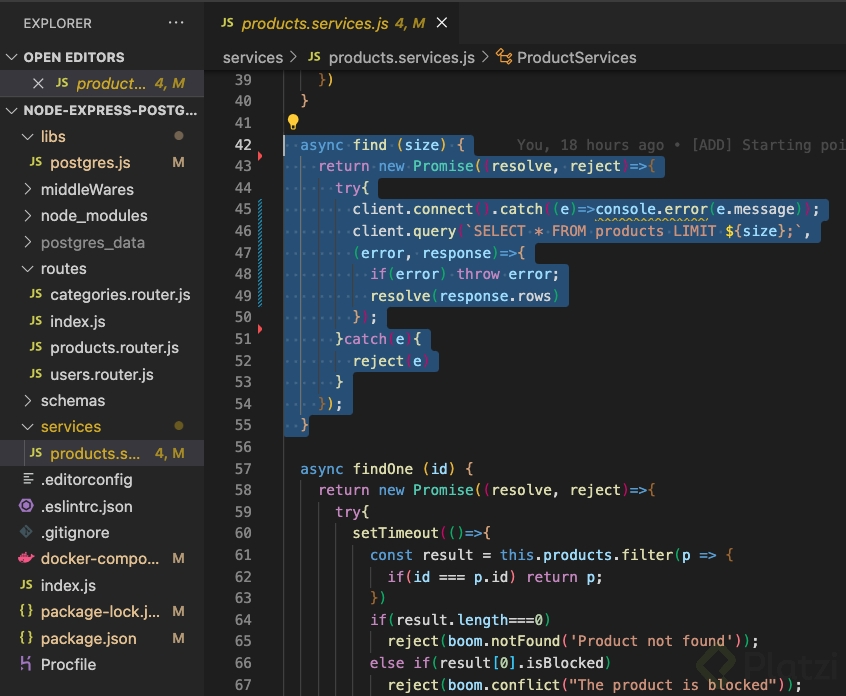Click the .gitignore git icon
Screen dimensions: 846x696
[x=26, y=533]
